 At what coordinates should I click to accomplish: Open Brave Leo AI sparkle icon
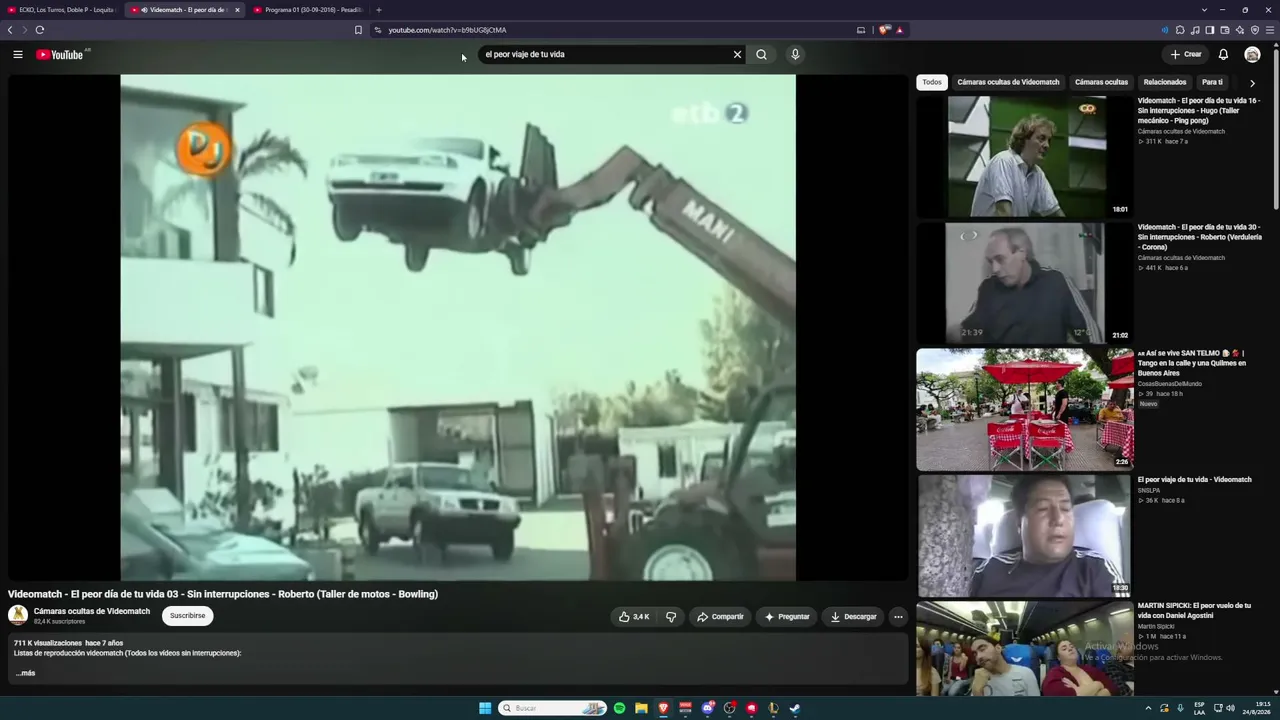(1240, 30)
